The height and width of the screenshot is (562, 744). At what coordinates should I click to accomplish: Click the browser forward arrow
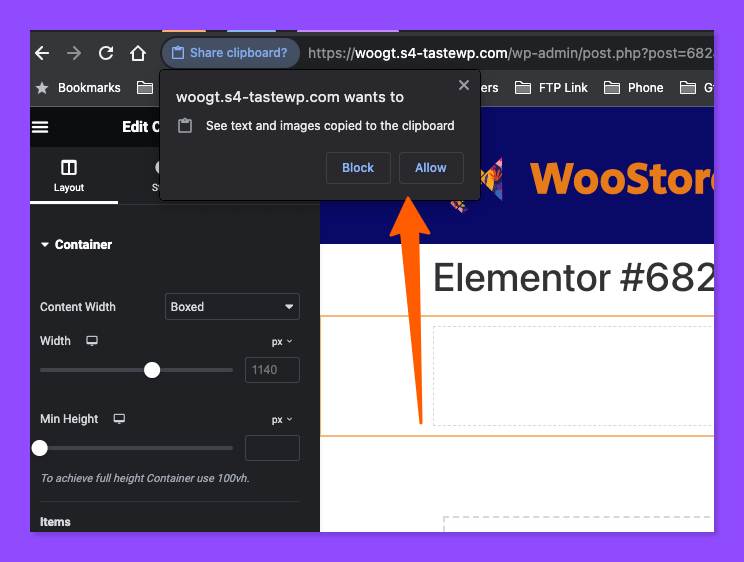[74, 53]
